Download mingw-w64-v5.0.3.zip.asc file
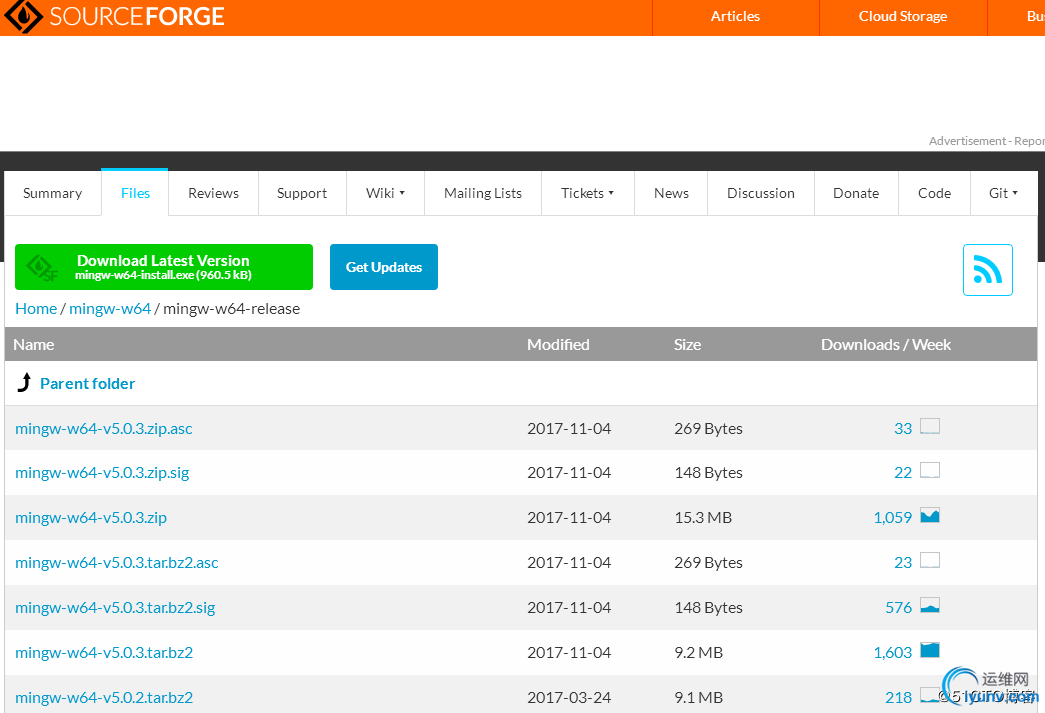Viewport: 1045px width, 713px height. (104, 428)
